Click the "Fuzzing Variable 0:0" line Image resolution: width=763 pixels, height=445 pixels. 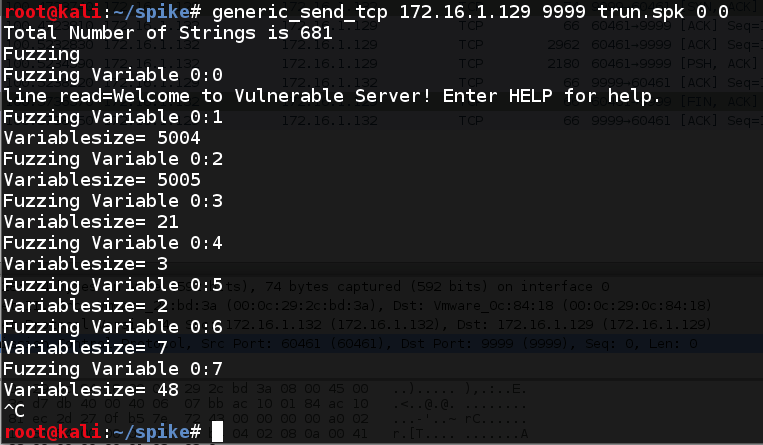click(113, 75)
